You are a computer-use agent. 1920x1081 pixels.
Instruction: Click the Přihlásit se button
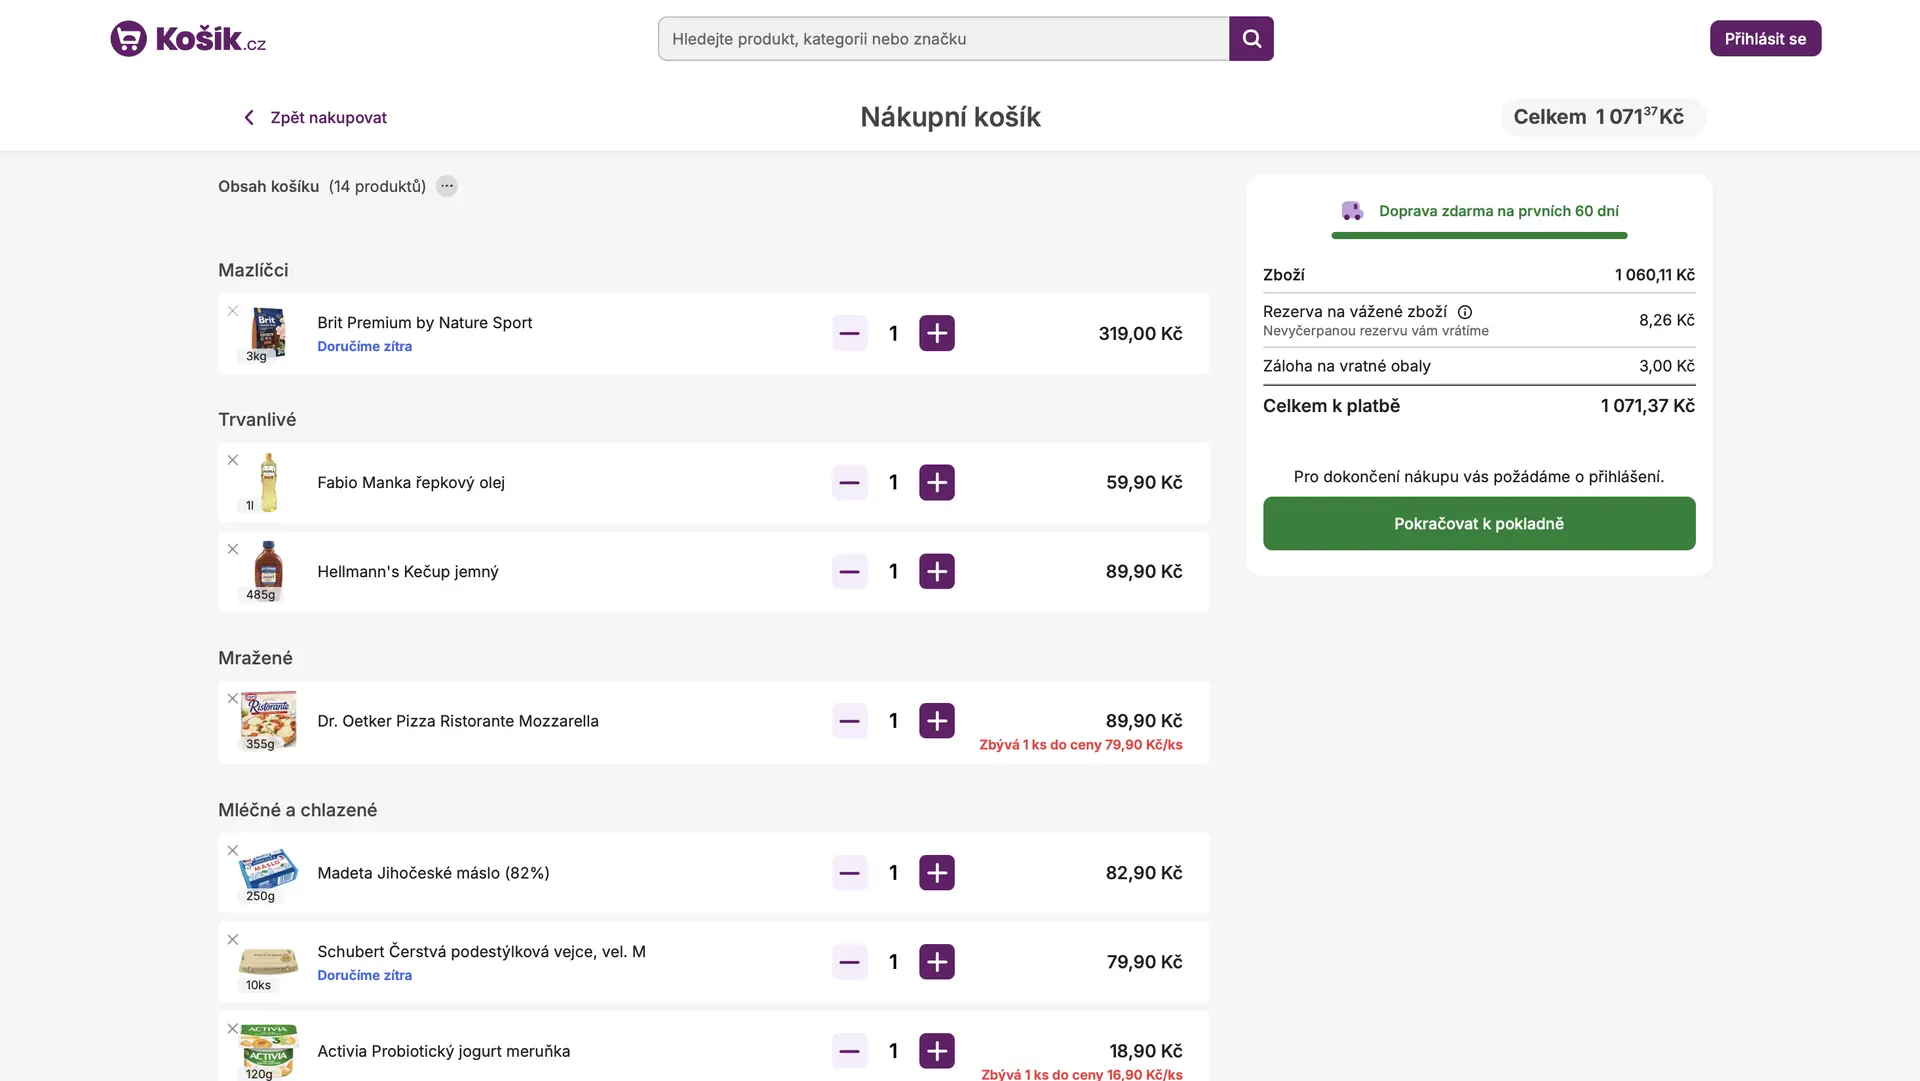pos(1765,38)
